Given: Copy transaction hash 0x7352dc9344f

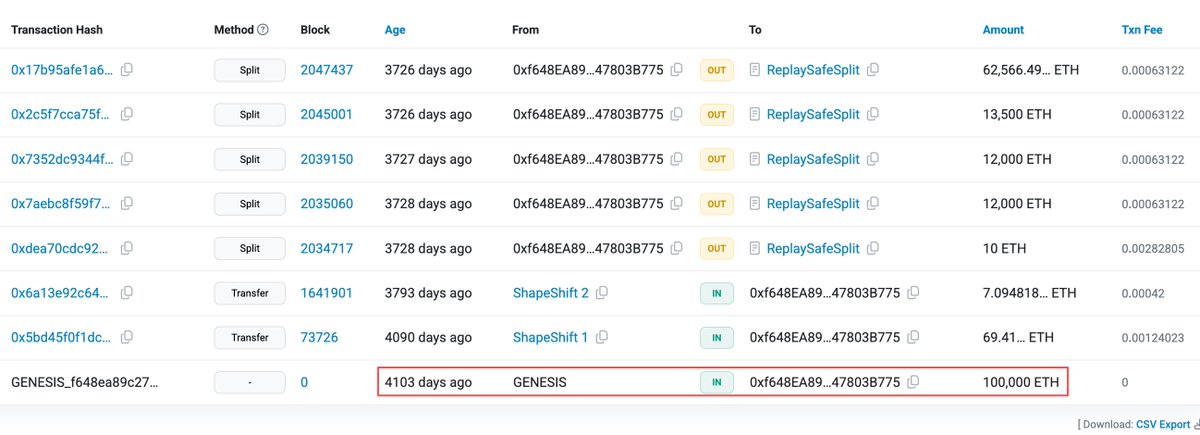Looking at the screenshot, I should [x=127, y=159].
